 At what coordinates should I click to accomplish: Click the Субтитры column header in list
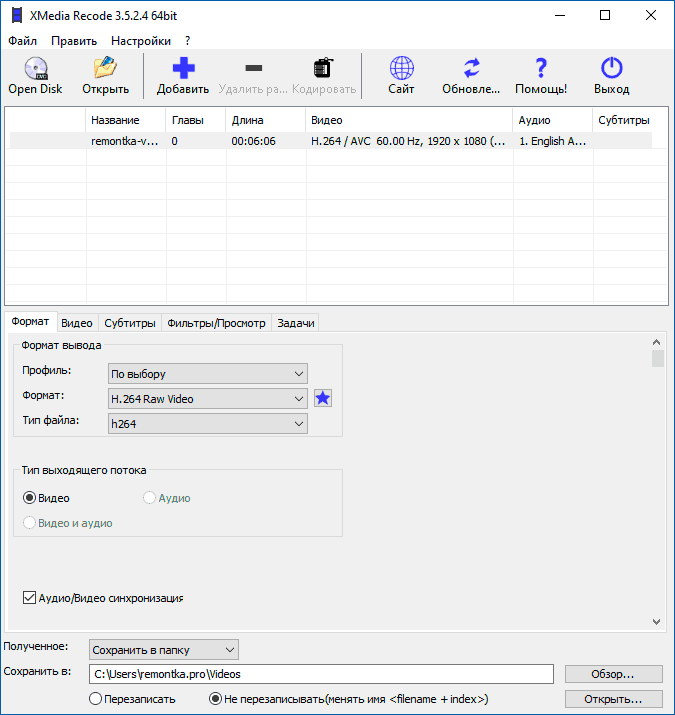tap(624, 120)
